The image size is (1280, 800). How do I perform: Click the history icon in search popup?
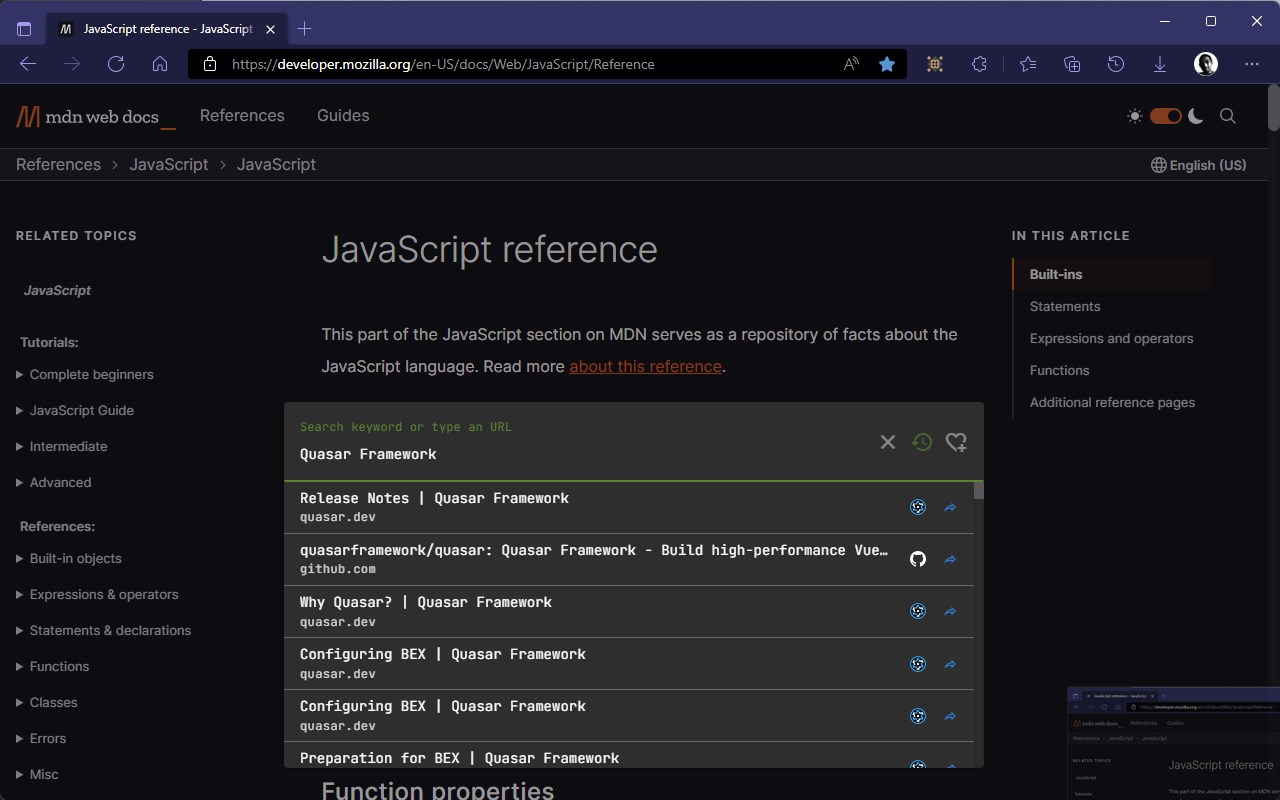[x=921, y=442]
